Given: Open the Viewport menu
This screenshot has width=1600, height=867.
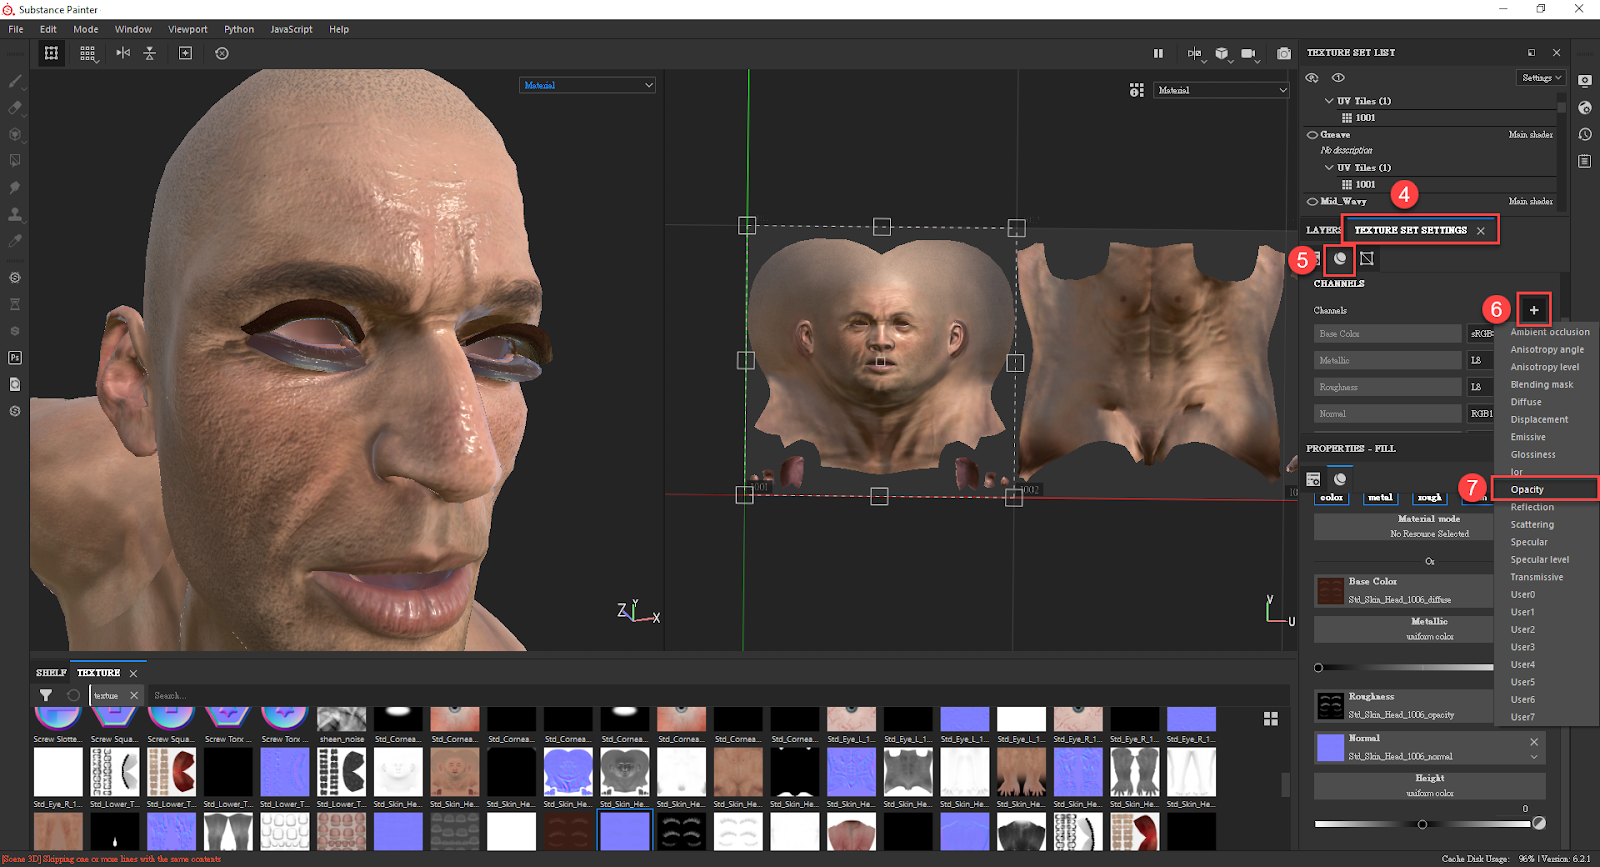Looking at the screenshot, I should [x=188, y=29].
